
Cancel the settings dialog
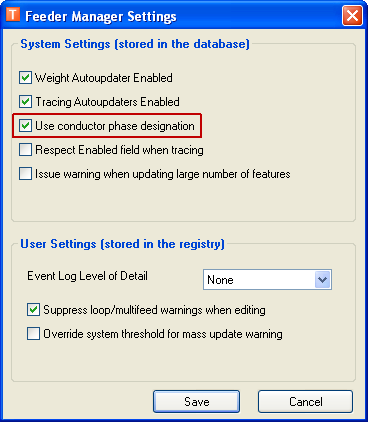(x=305, y=402)
